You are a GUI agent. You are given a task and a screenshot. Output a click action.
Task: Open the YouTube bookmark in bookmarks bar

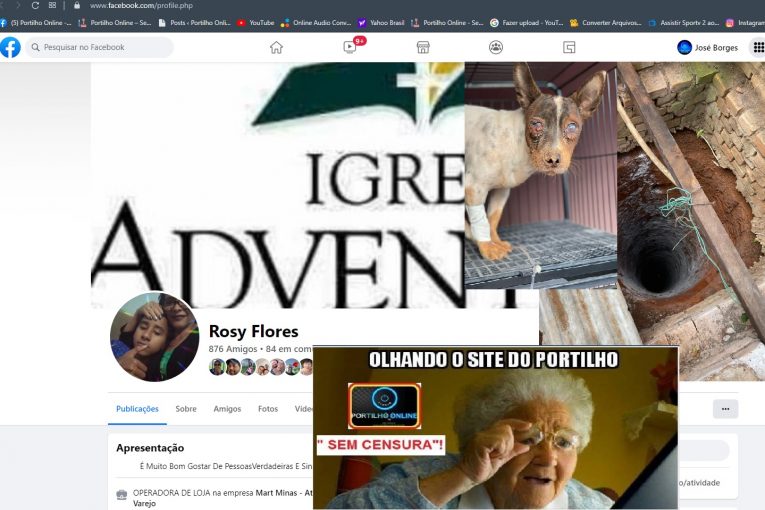click(x=256, y=22)
